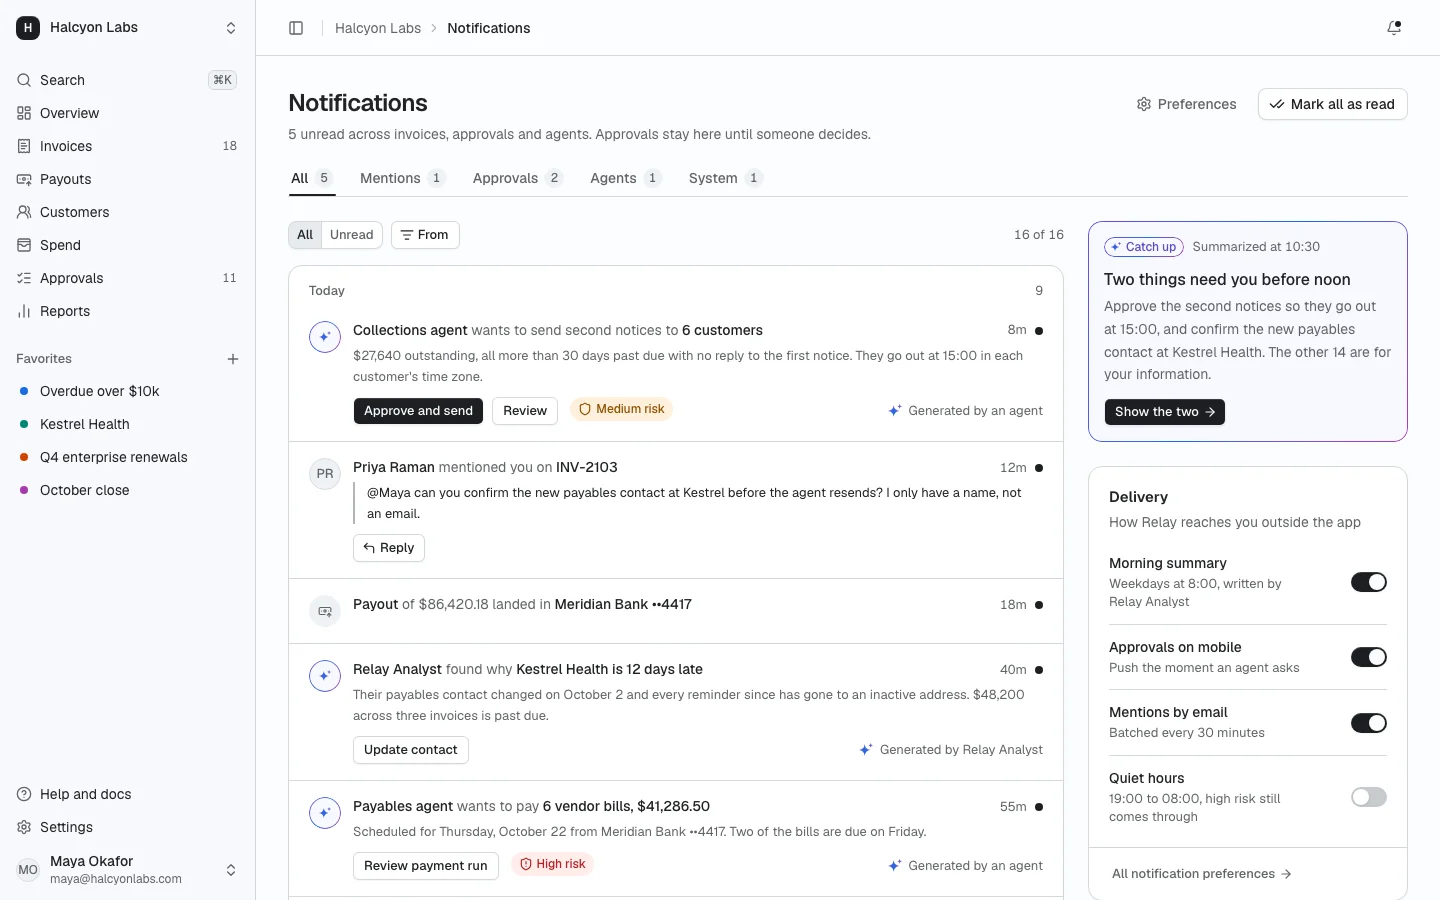The width and height of the screenshot is (1440, 900).
Task: Switch to the System tab
Action: pos(725,178)
